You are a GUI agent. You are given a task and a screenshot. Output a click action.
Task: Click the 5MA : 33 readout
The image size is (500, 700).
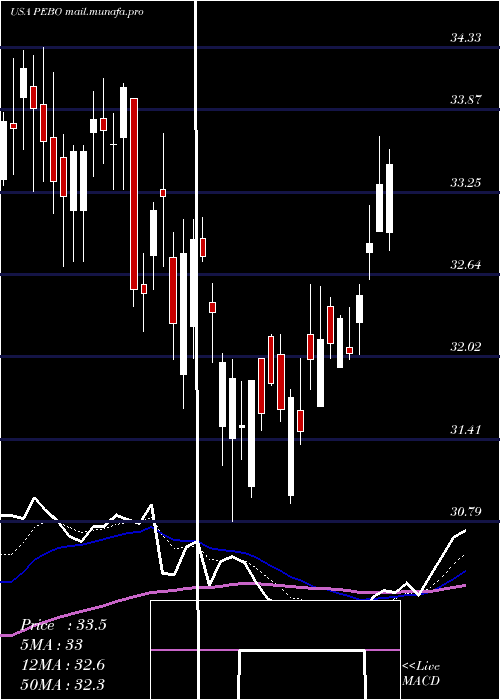(x=52, y=645)
